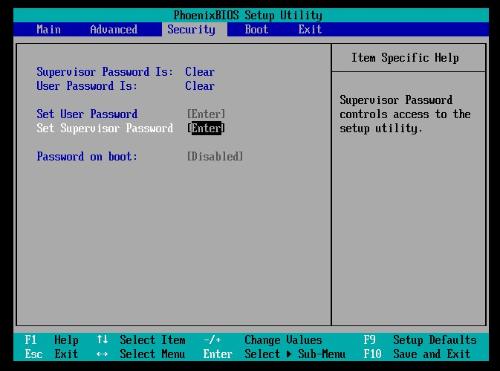Click the PhoenixBIOS Setup Utility title

248,15
